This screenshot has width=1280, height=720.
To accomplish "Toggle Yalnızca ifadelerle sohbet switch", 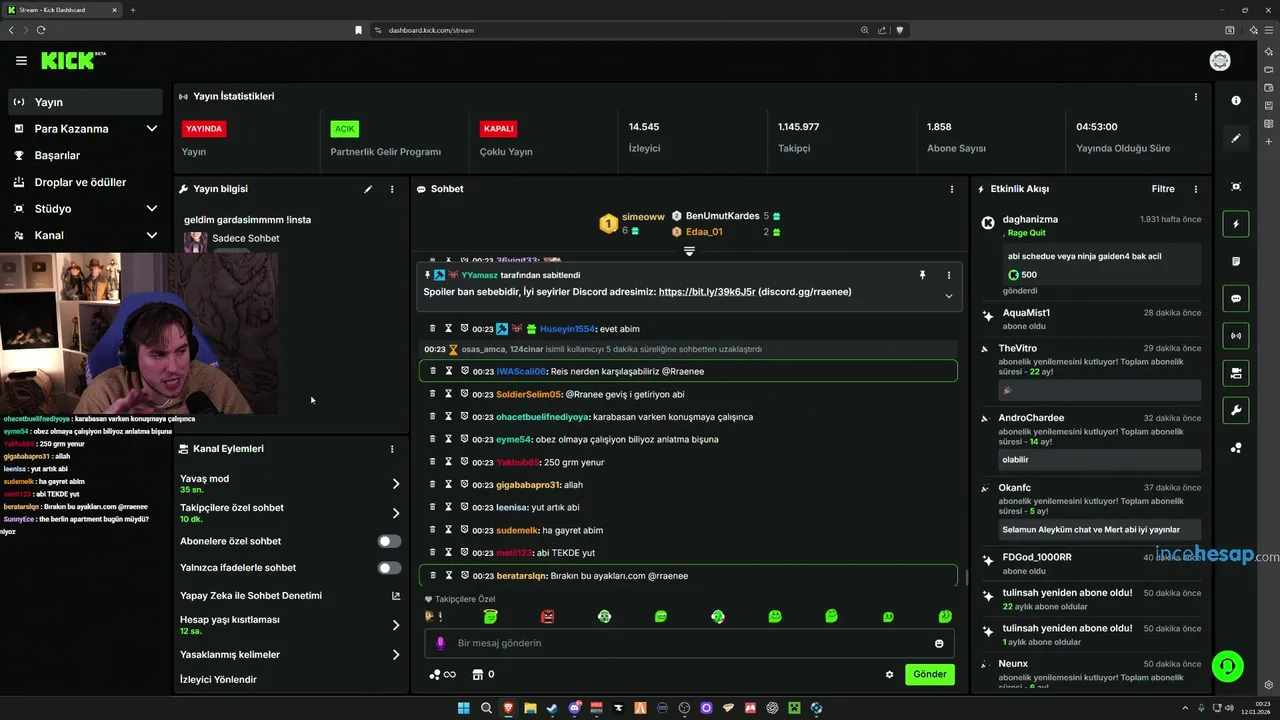I will [x=389, y=568].
